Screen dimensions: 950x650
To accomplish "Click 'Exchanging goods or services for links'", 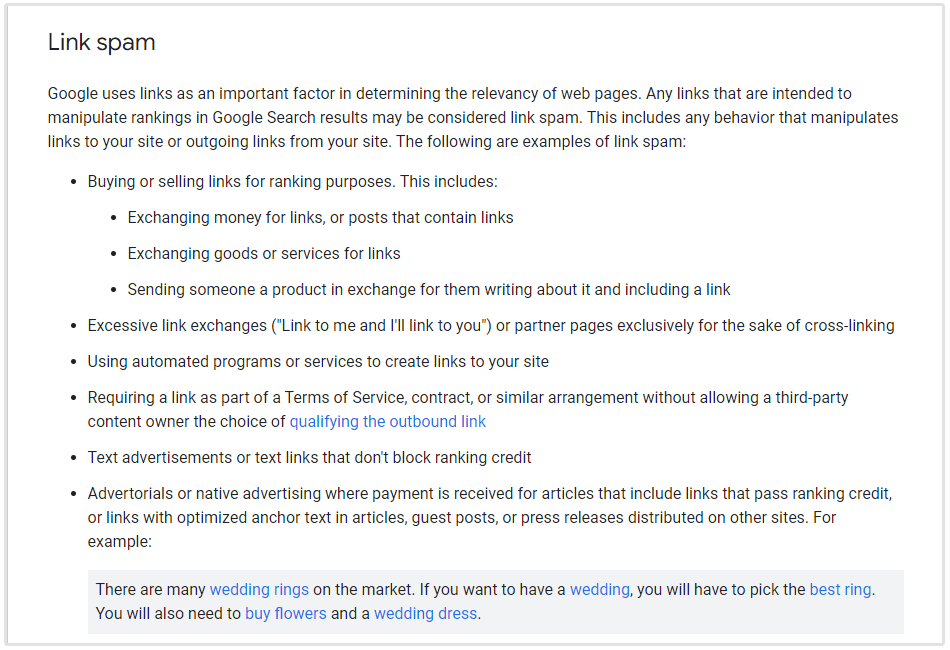I will 264,253.
